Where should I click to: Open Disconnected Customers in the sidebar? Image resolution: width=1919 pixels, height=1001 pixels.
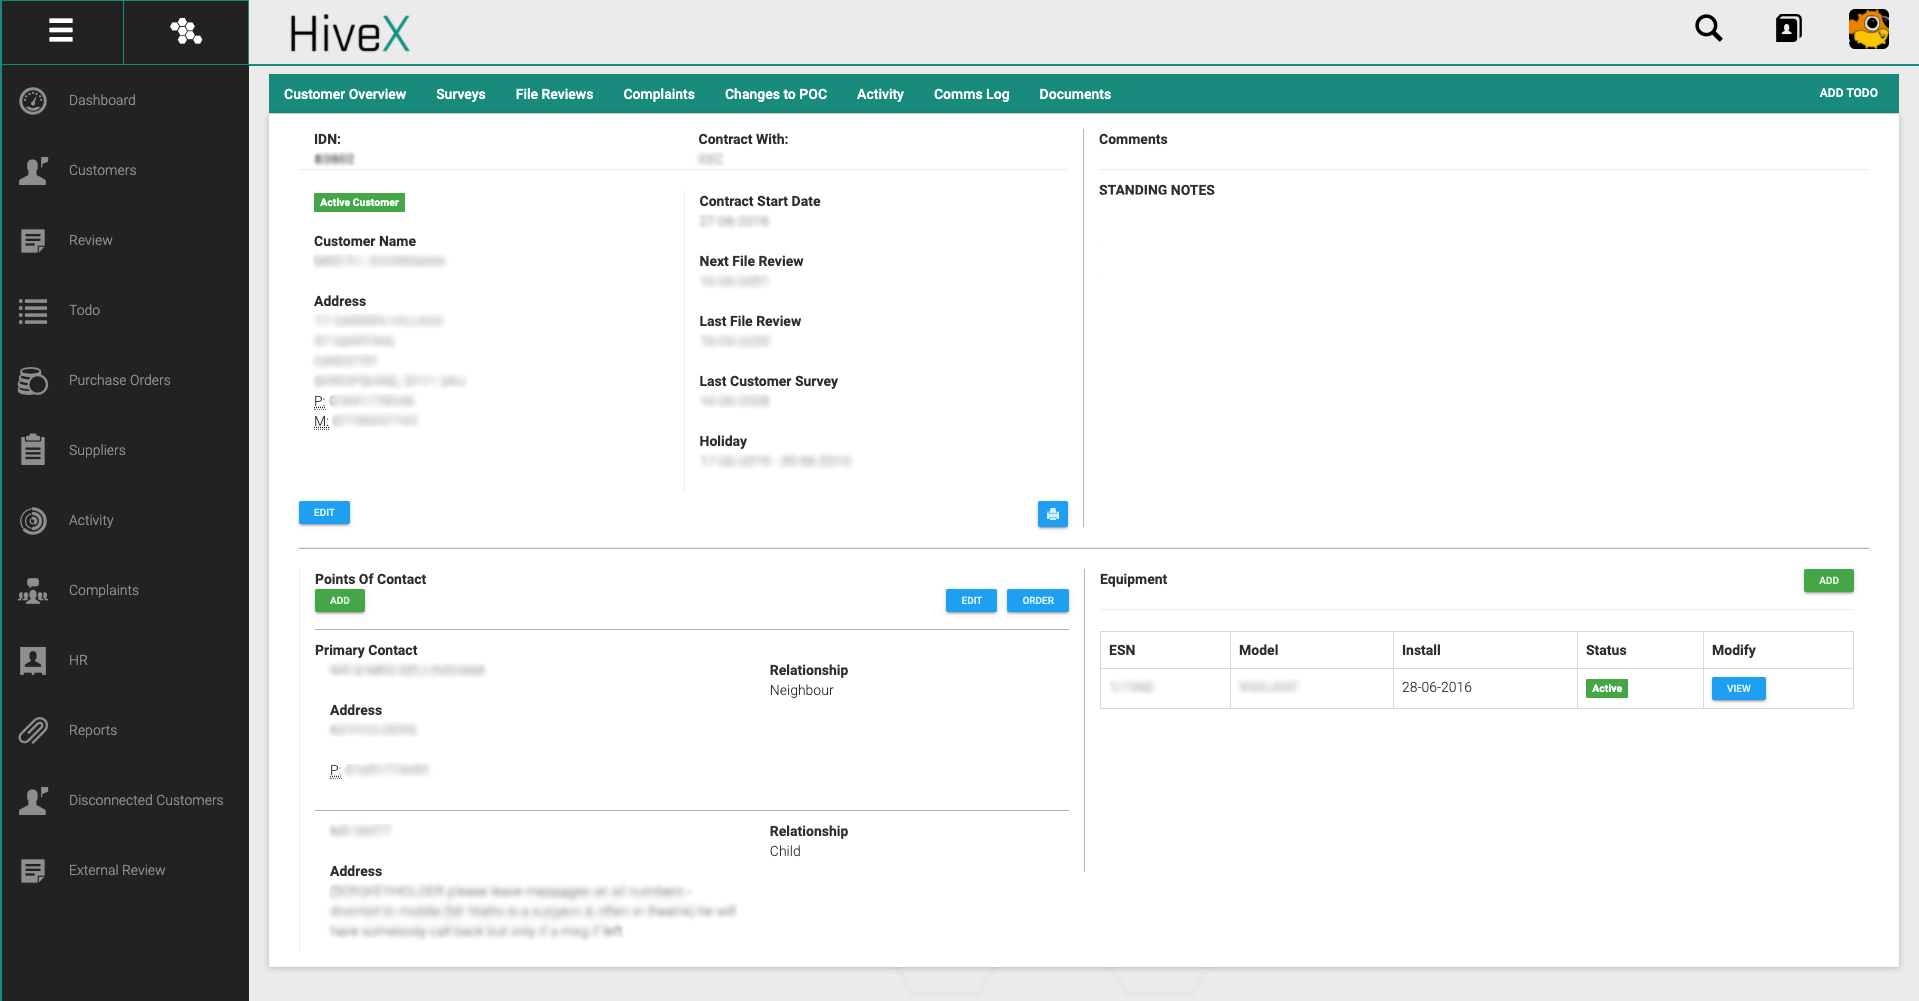click(x=145, y=801)
